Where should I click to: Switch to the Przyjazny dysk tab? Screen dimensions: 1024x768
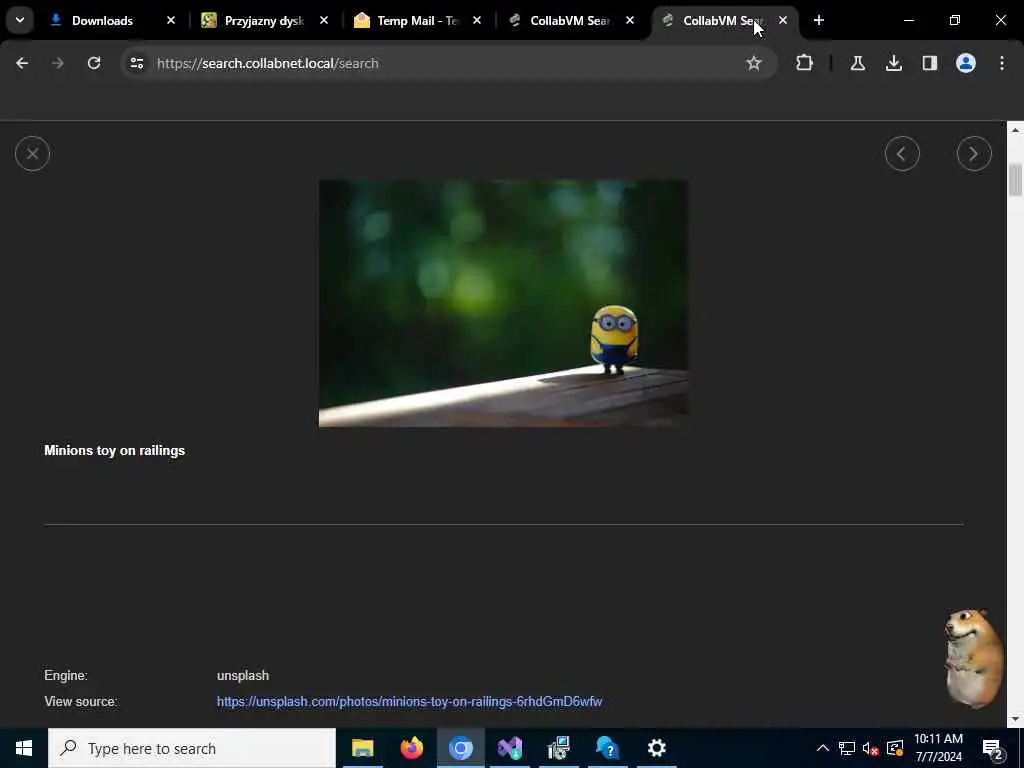(x=264, y=21)
